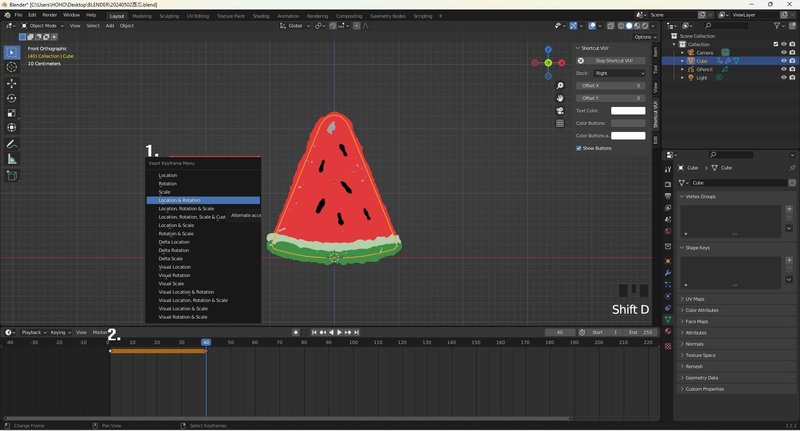Hide GPencil in viewport via eye icon
The width and height of the screenshot is (800, 431).
(784, 69)
